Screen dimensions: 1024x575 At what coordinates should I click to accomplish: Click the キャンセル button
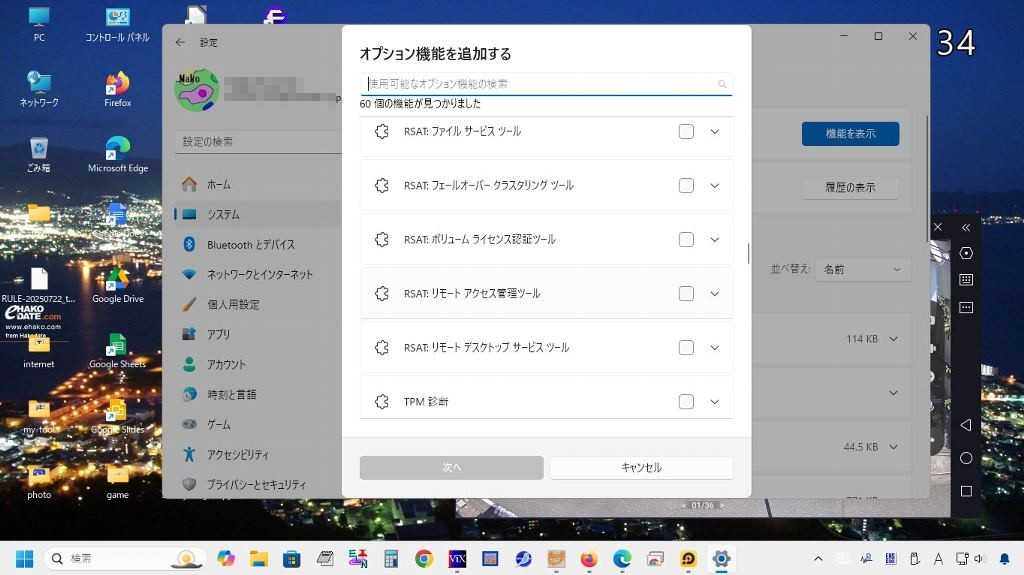[x=641, y=467]
